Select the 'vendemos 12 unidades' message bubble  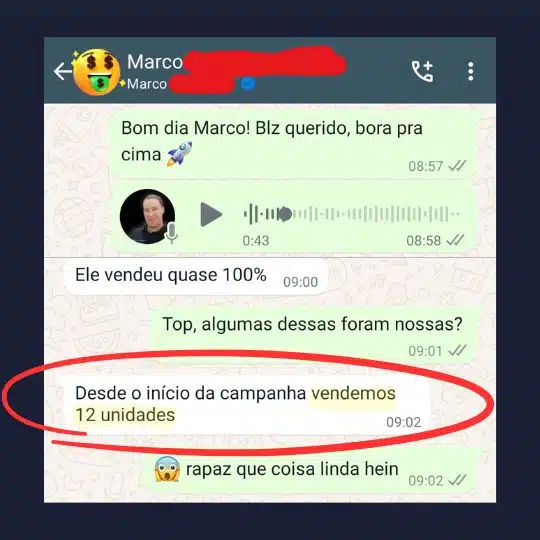(247, 405)
